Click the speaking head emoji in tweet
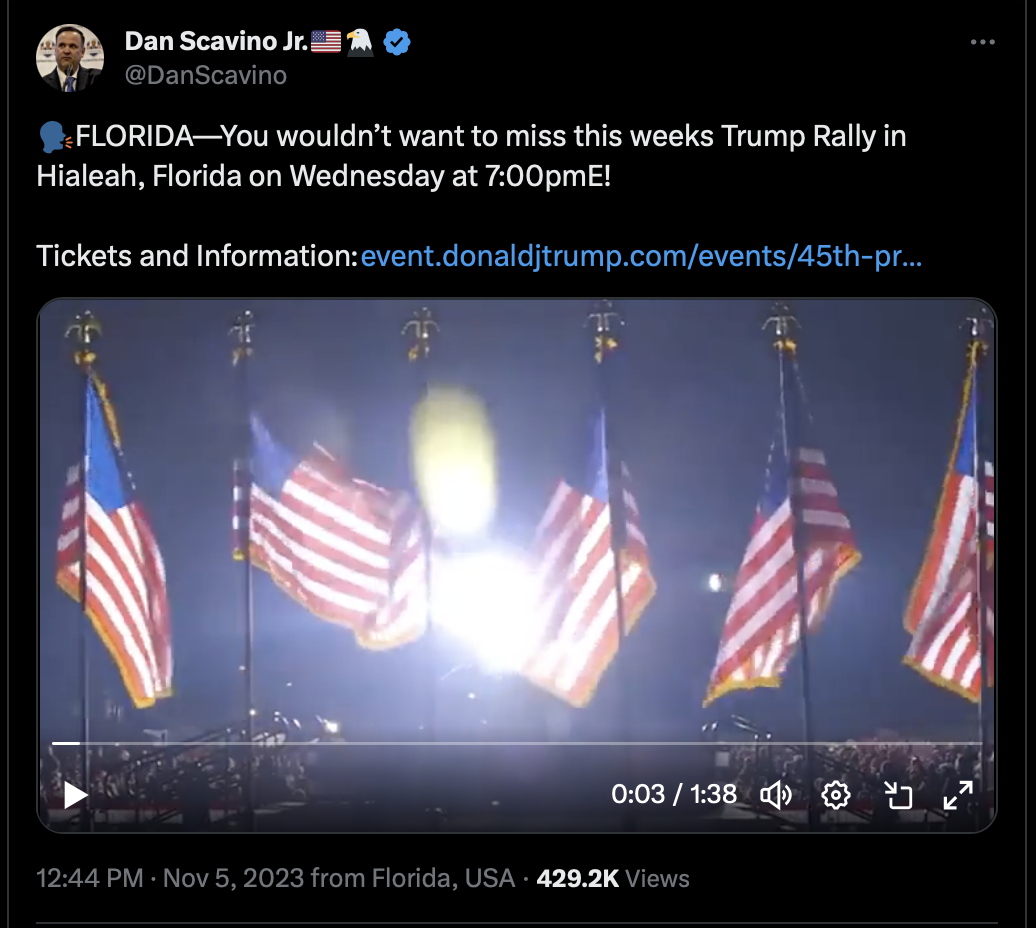 tap(55, 137)
